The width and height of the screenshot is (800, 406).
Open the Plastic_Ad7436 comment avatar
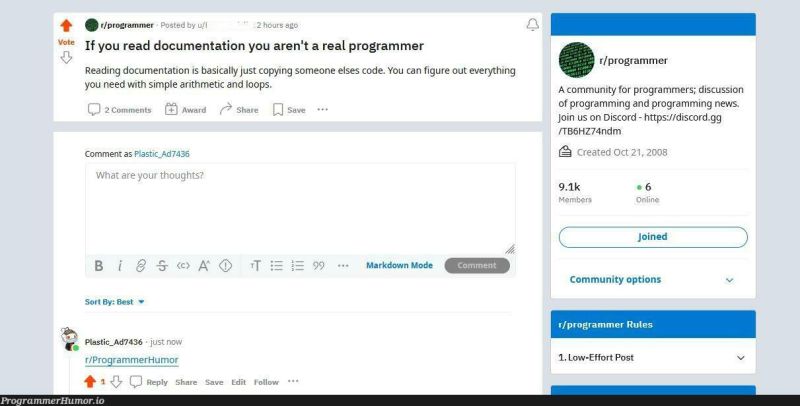click(x=69, y=339)
